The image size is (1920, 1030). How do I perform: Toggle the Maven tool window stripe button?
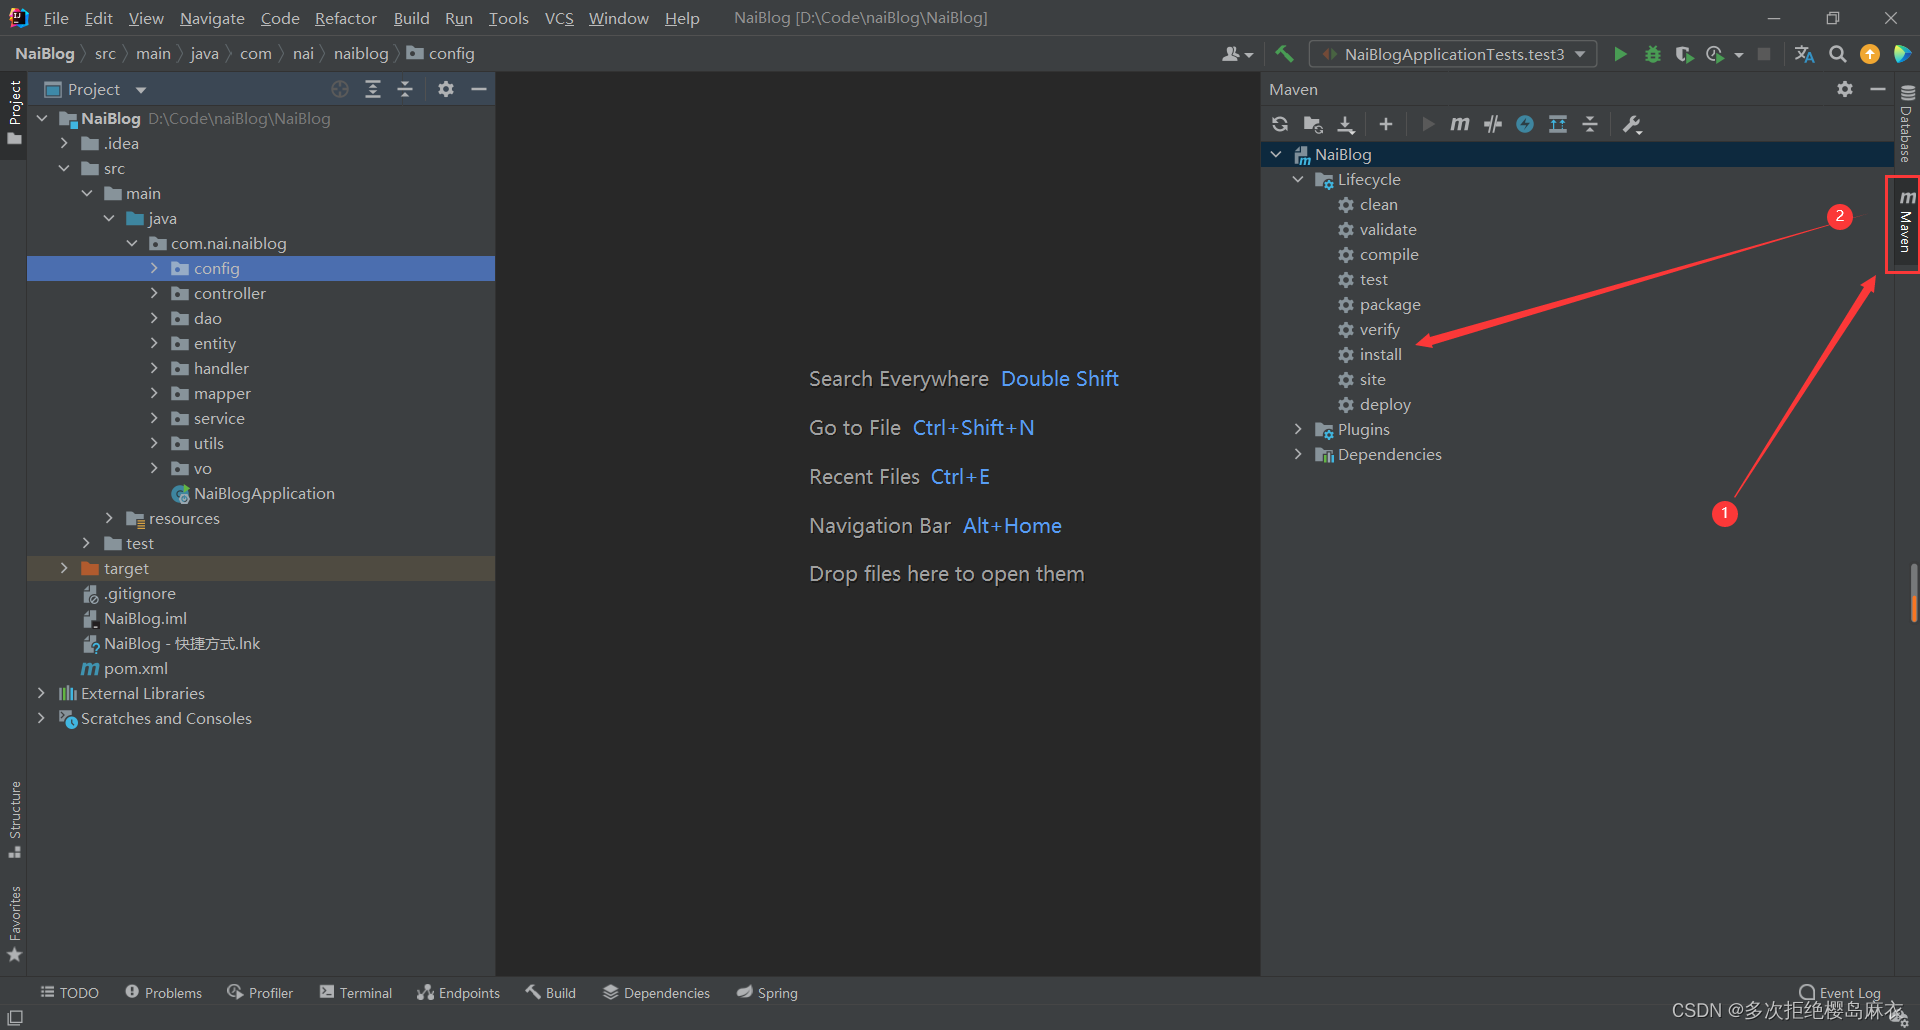pyautogui.click(x=1906, y=222)
